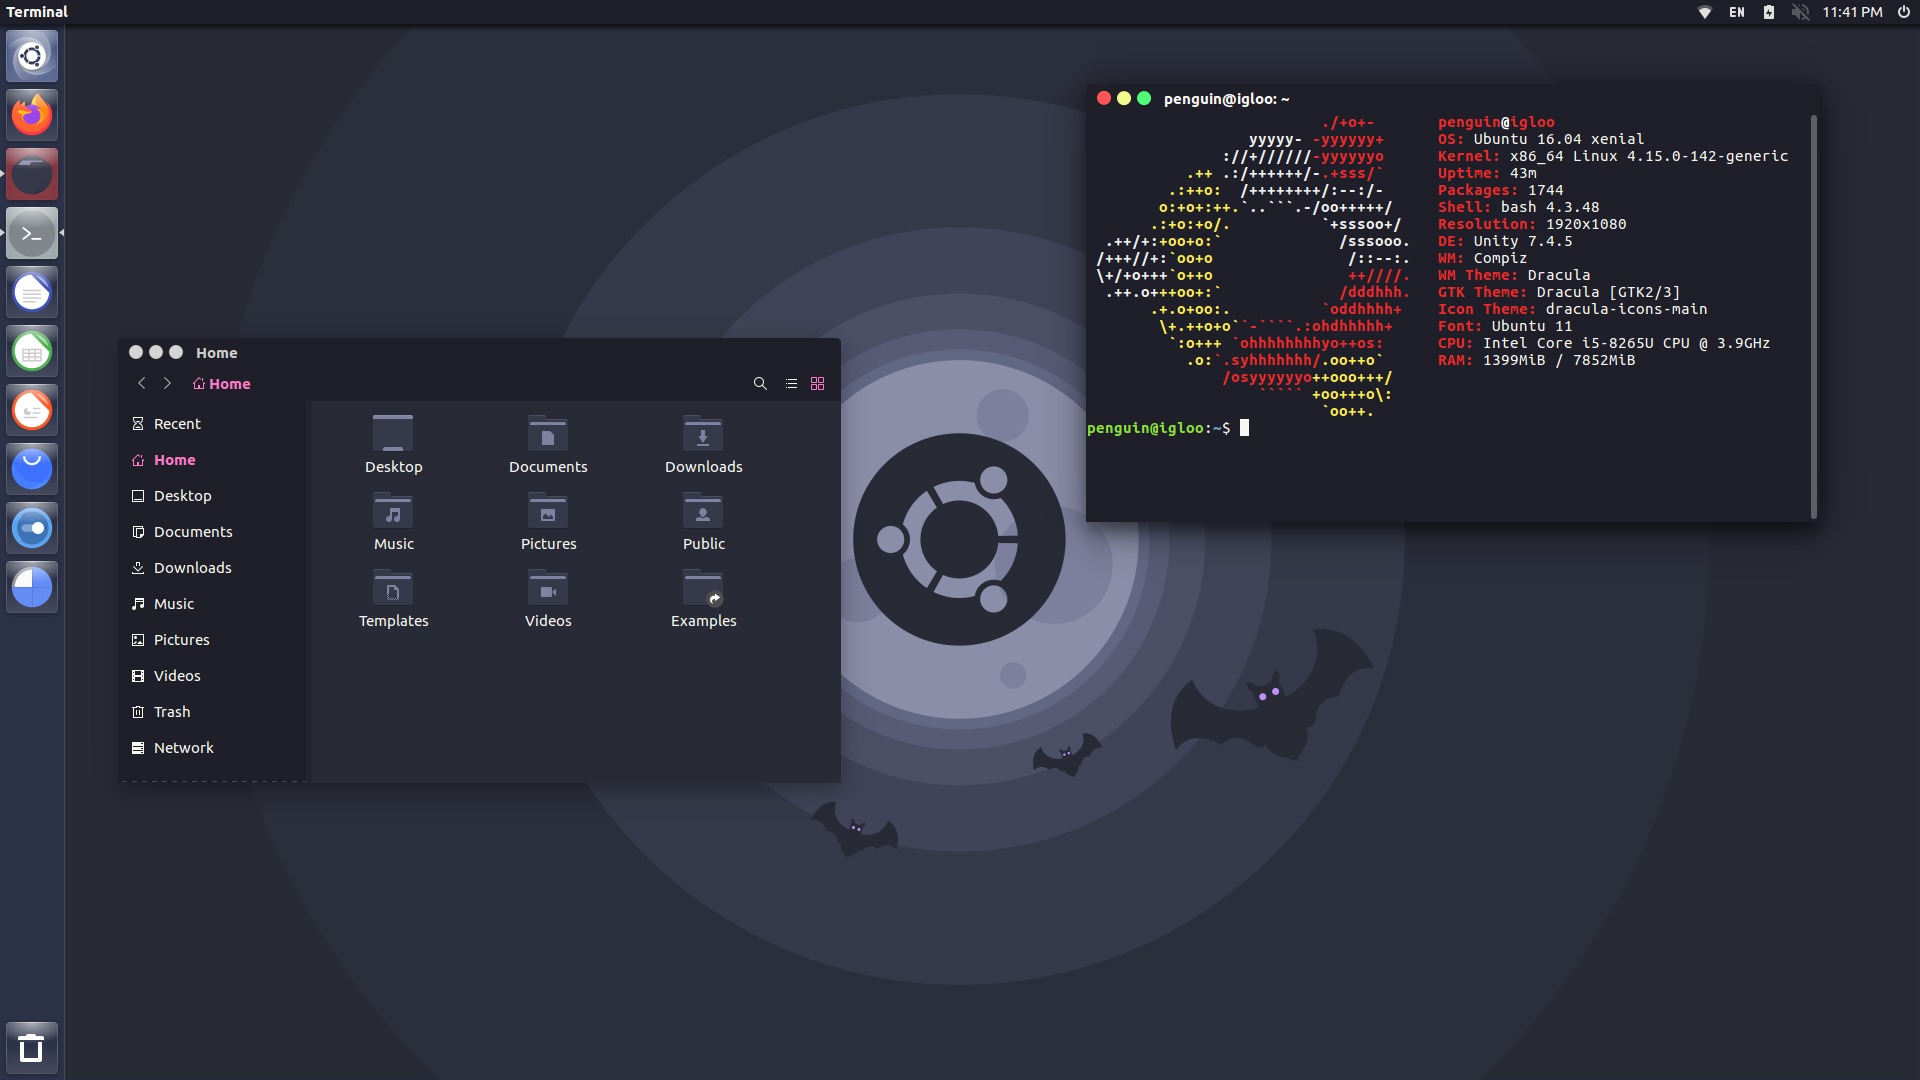Viewport: 1920px width, 1080px height.
Task: Click the Terminal app menu title
Action: coord(37,12)
